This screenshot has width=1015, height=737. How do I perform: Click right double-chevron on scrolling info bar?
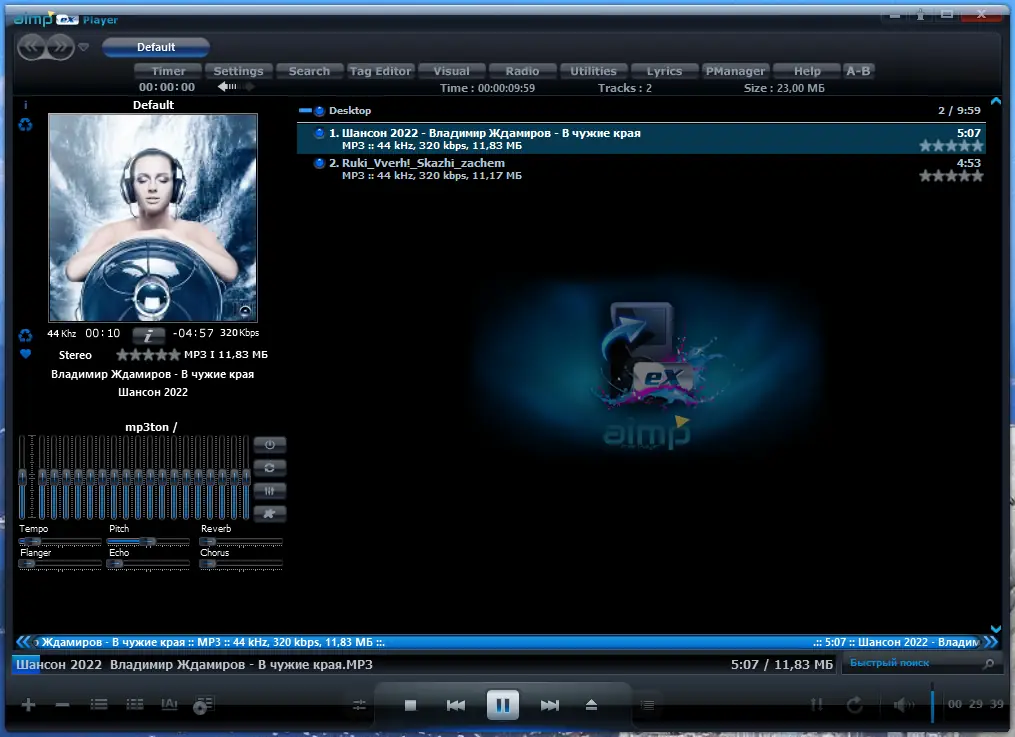[x=990, y=642]
